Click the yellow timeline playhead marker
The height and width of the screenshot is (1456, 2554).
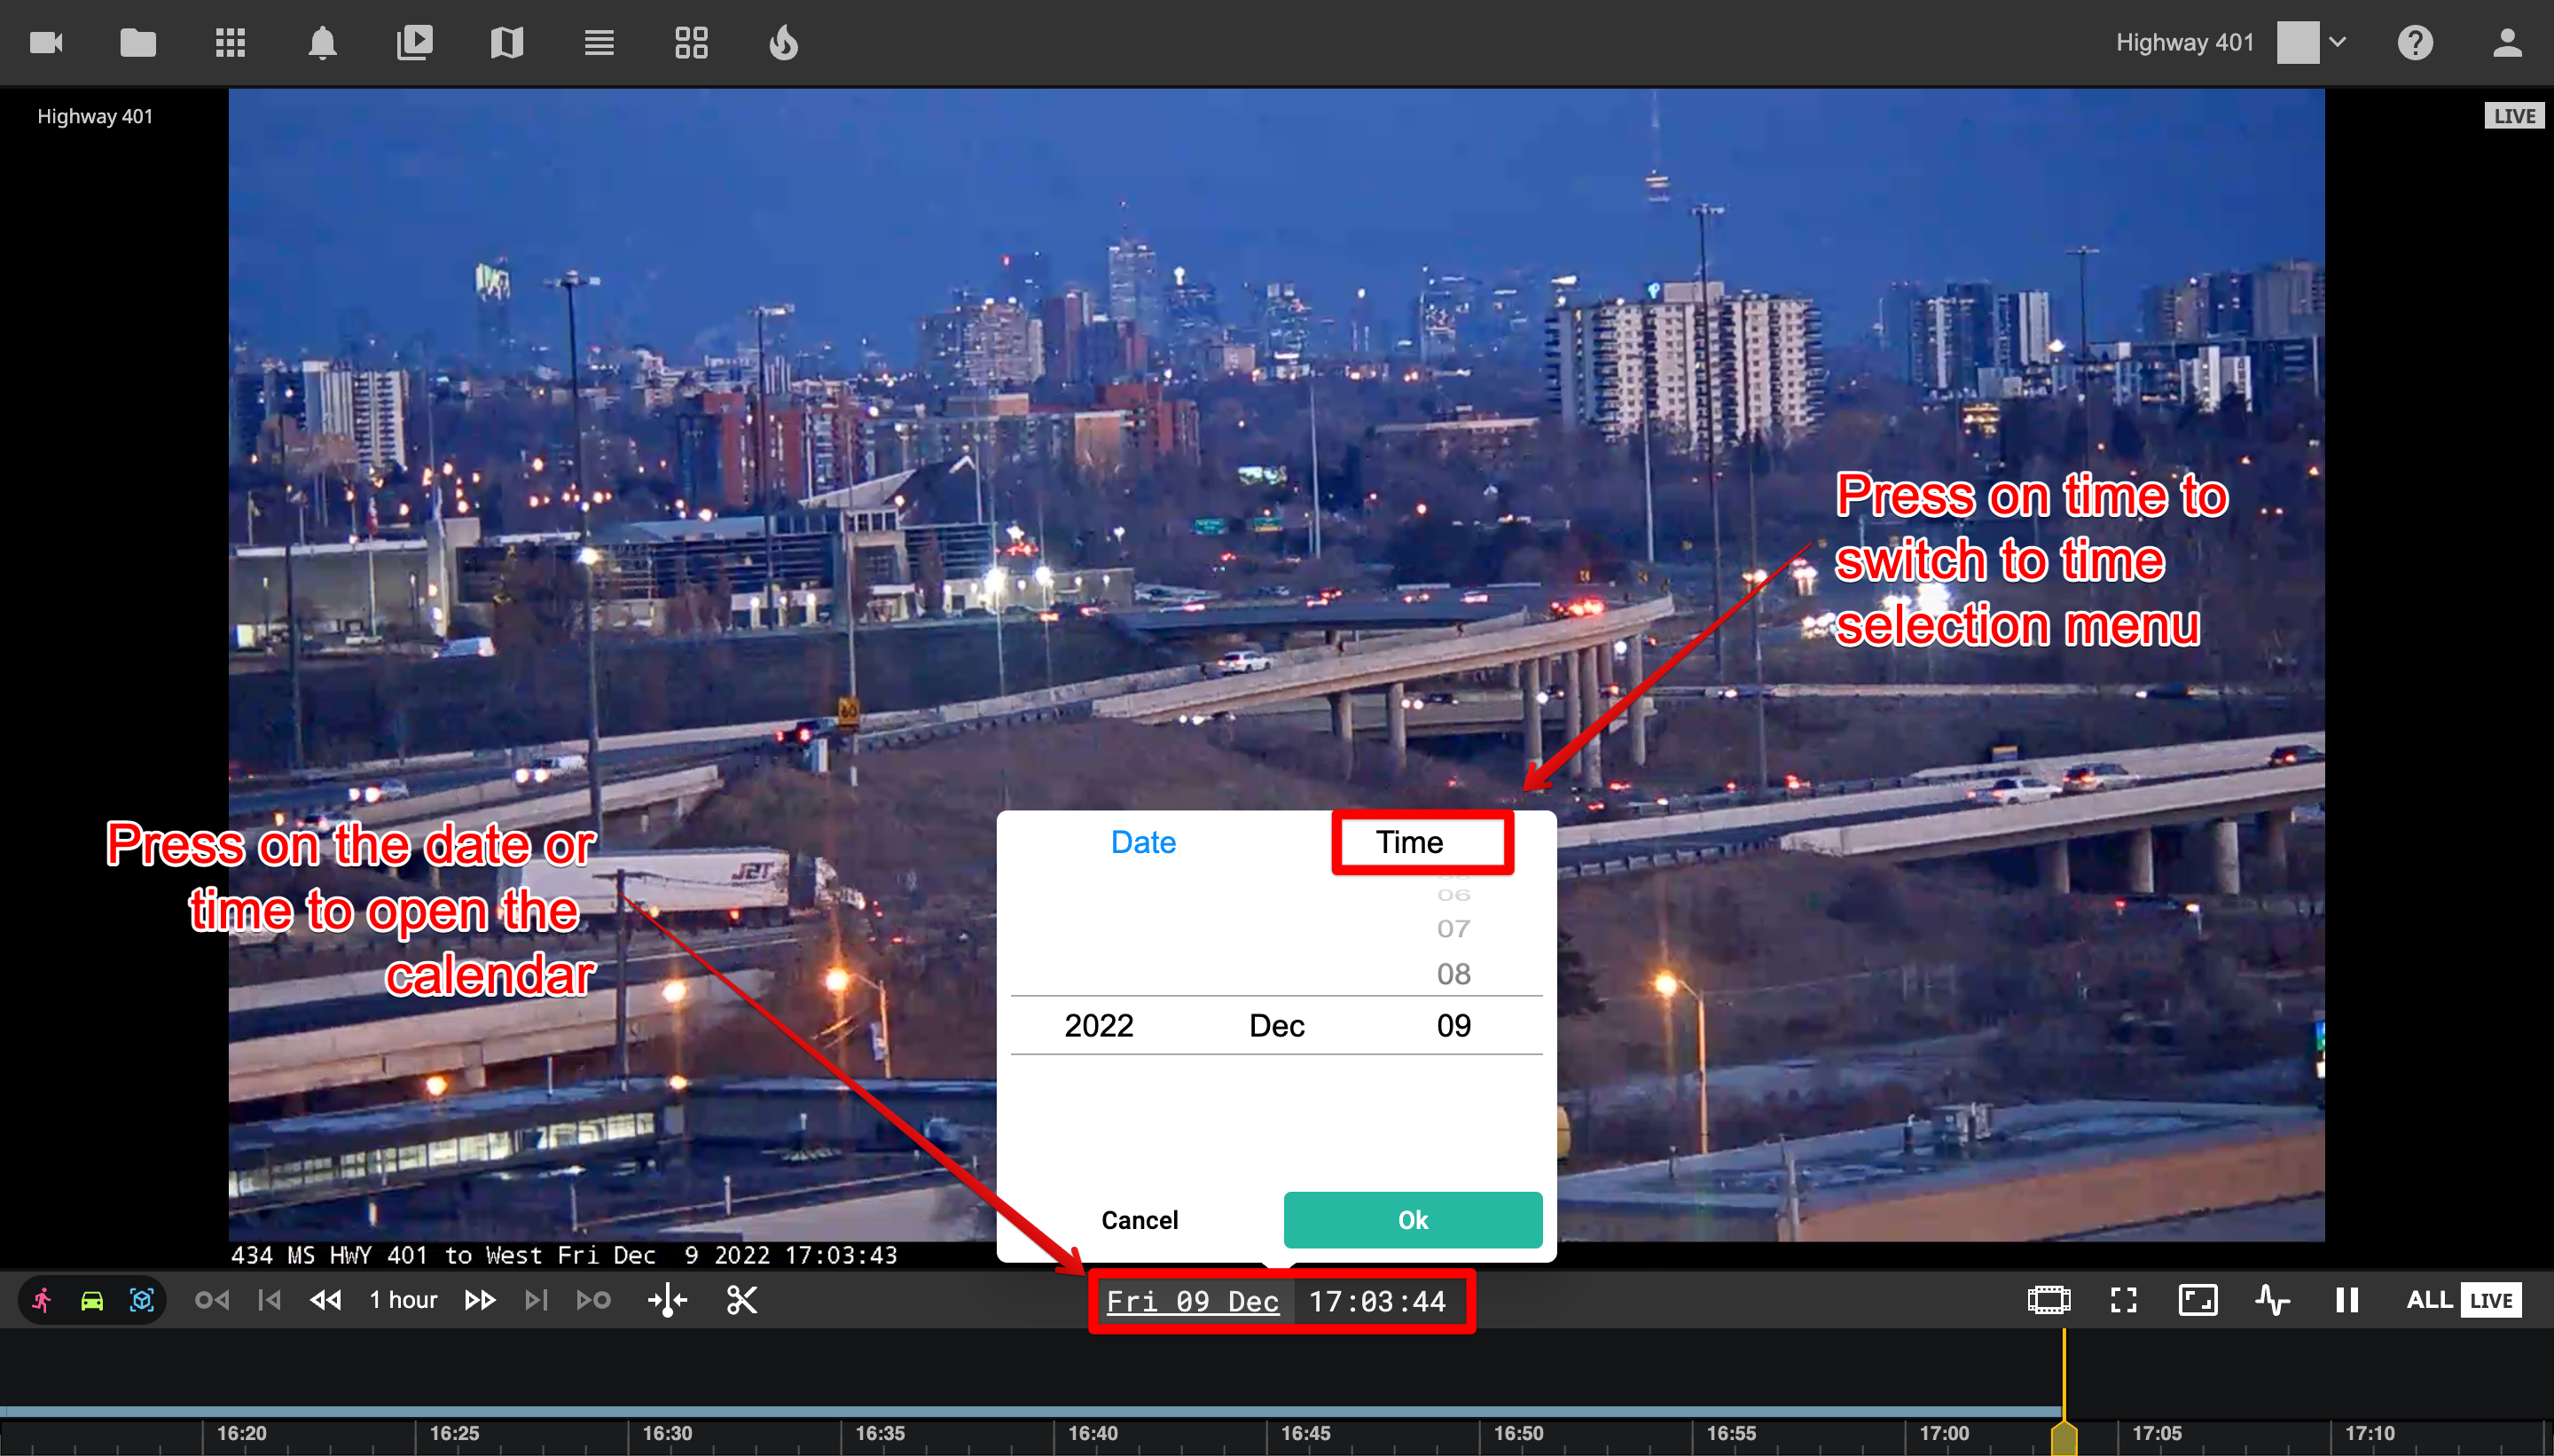coord(2063,1438)
